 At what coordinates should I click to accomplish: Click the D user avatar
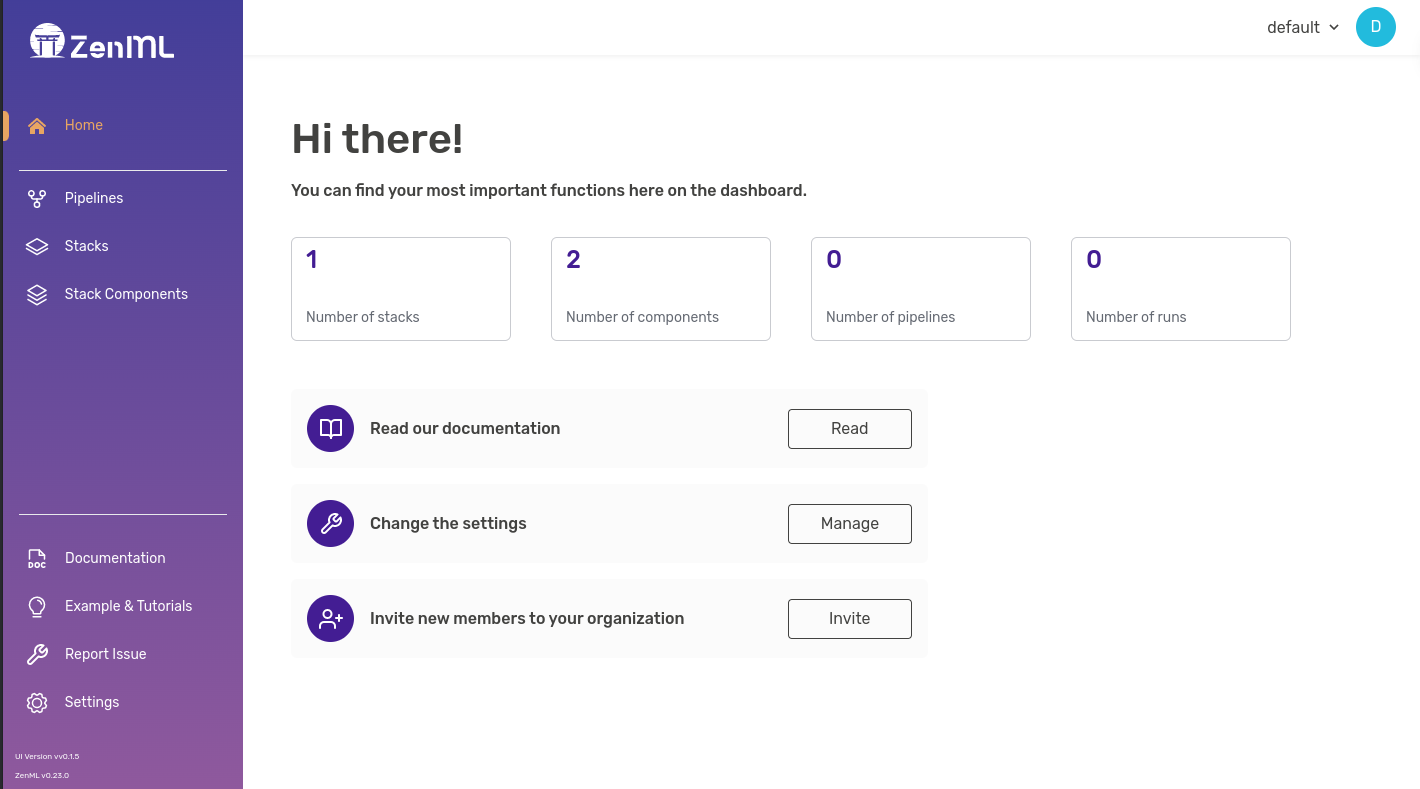tap(1376, 27)
